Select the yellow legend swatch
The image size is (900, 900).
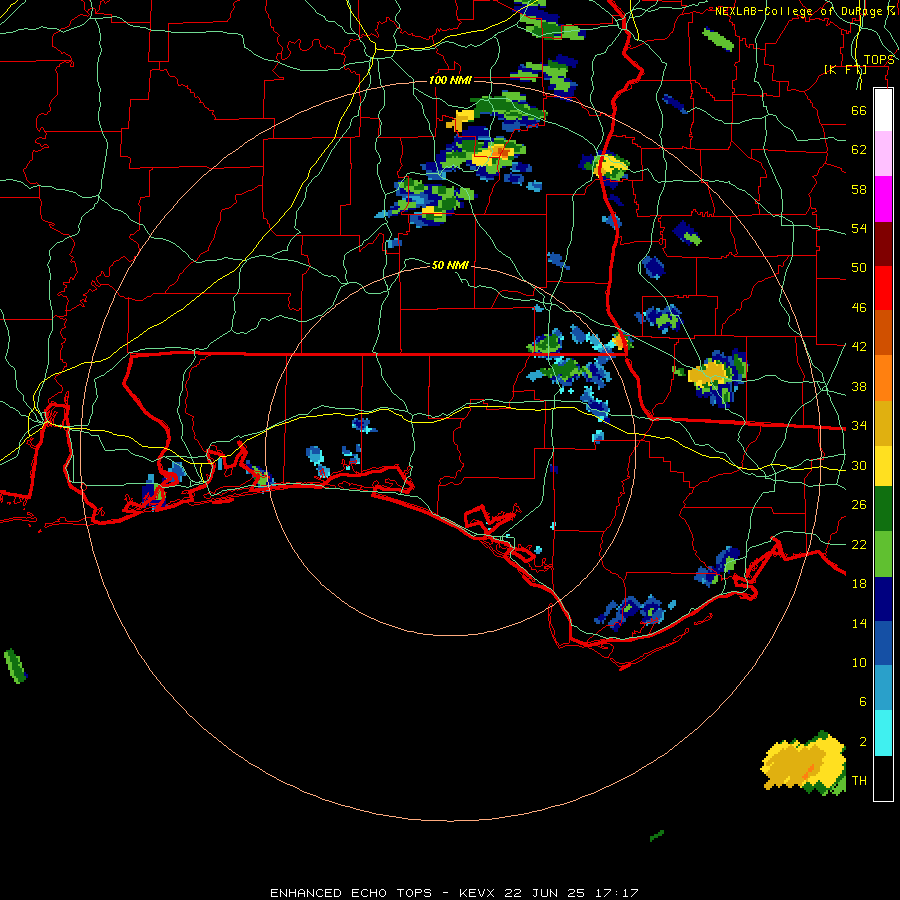pyautogui.click(x=883, y=465)
